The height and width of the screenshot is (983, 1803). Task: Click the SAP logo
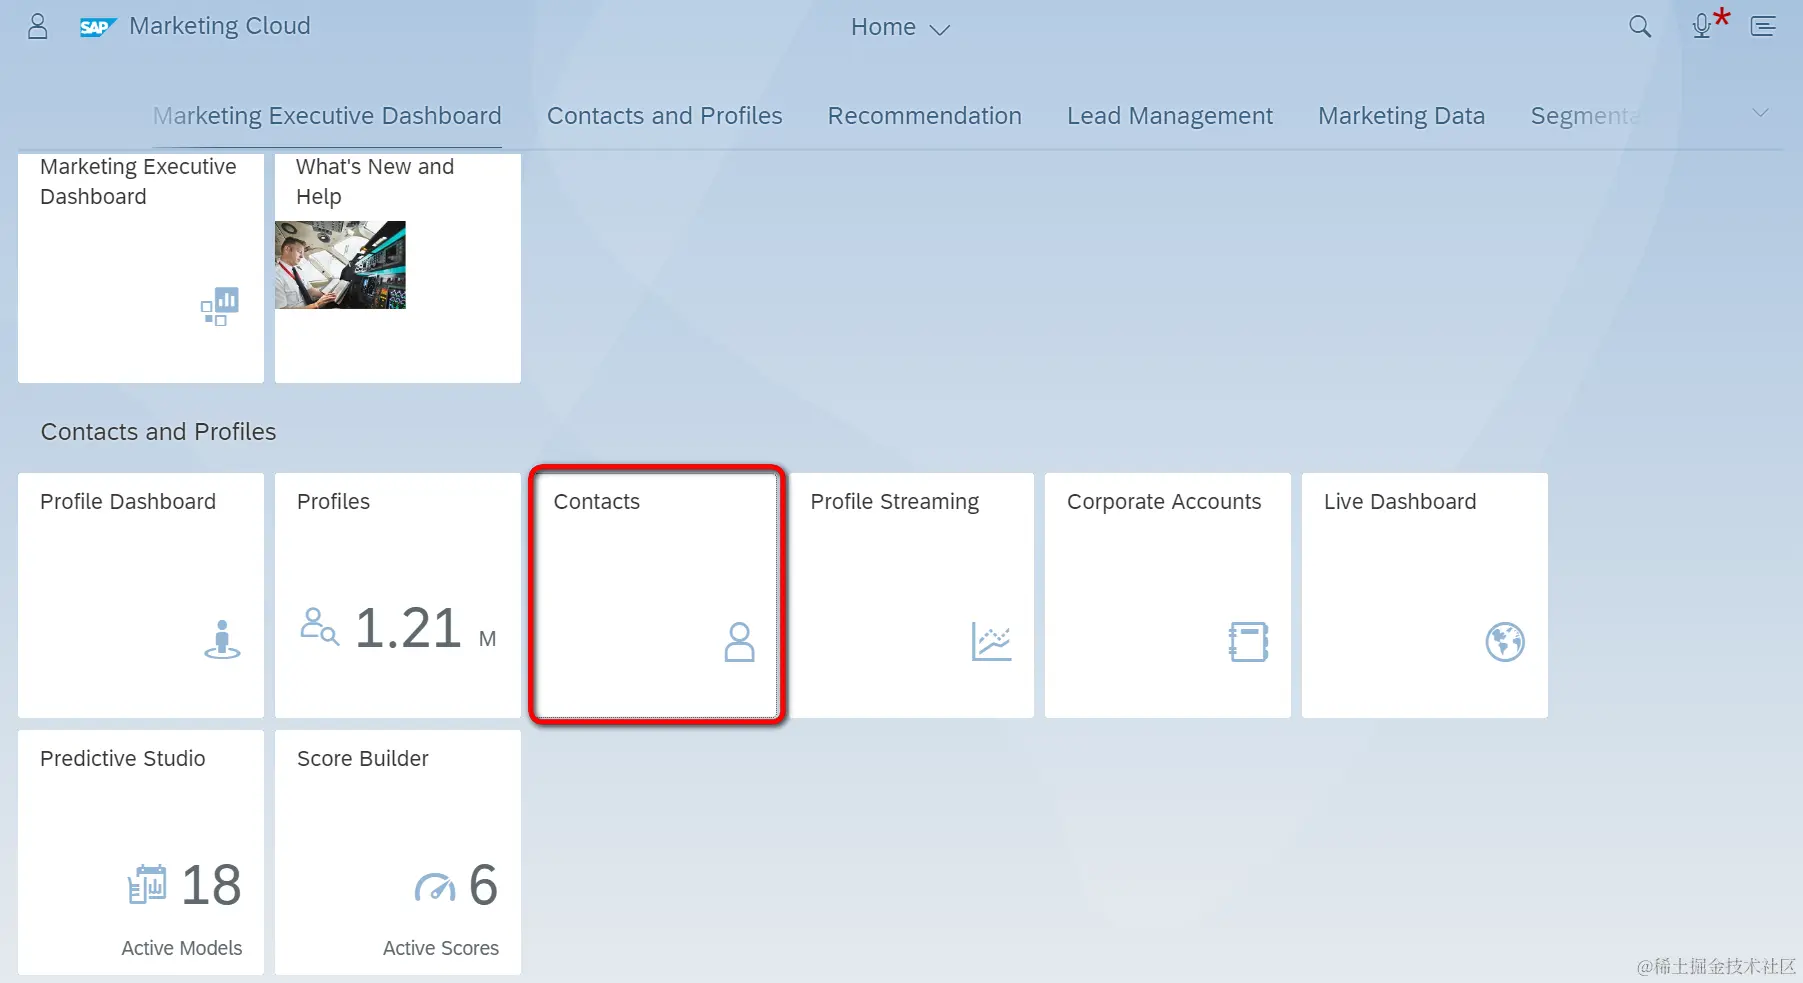click(98, 27)
